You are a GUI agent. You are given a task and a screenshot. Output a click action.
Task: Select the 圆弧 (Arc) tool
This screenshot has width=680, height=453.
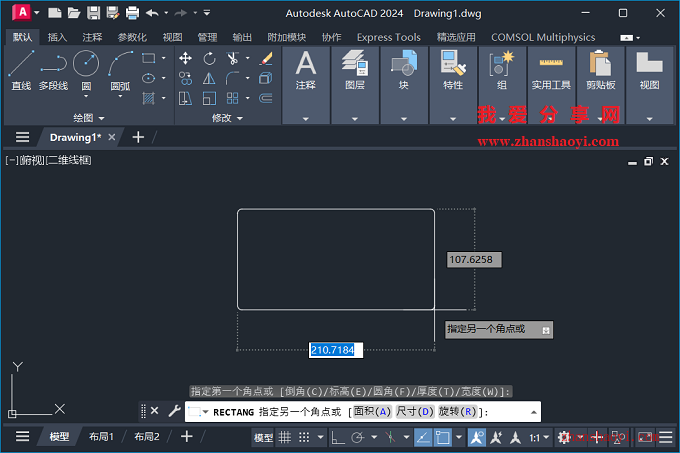click(x=120, y=69)
